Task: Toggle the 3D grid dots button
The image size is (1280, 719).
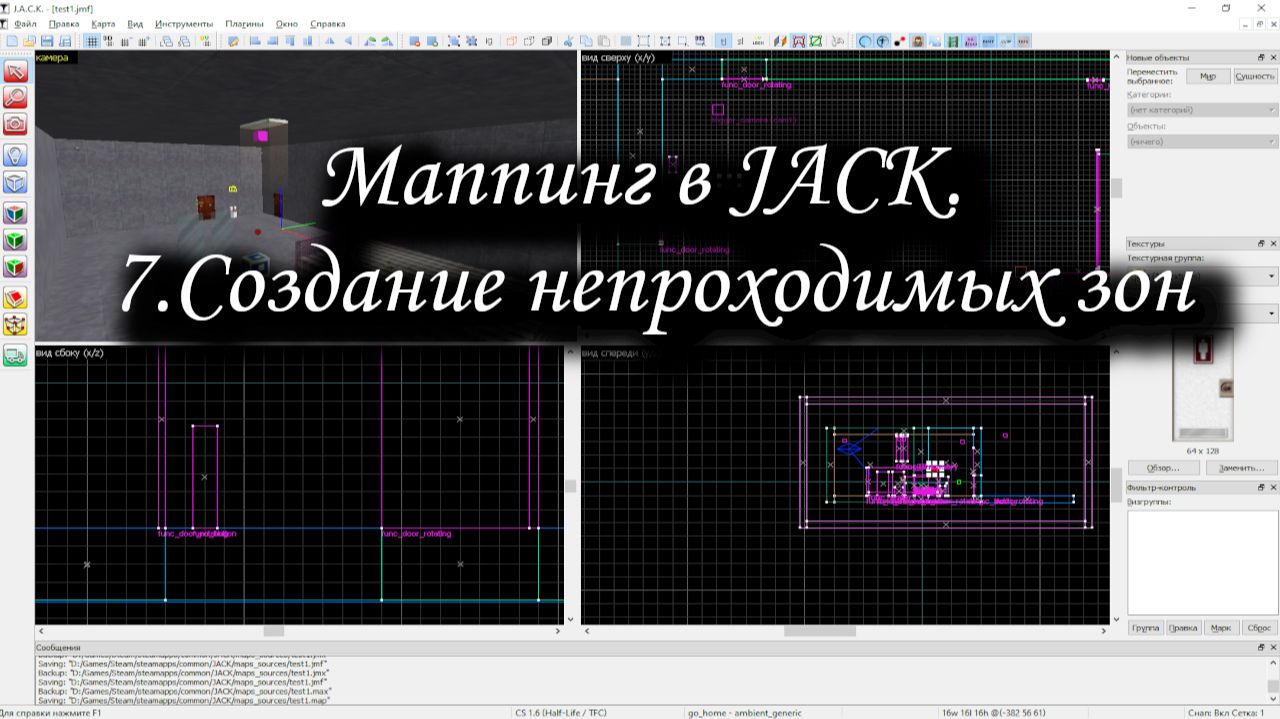Action: [x=108, y=41]
